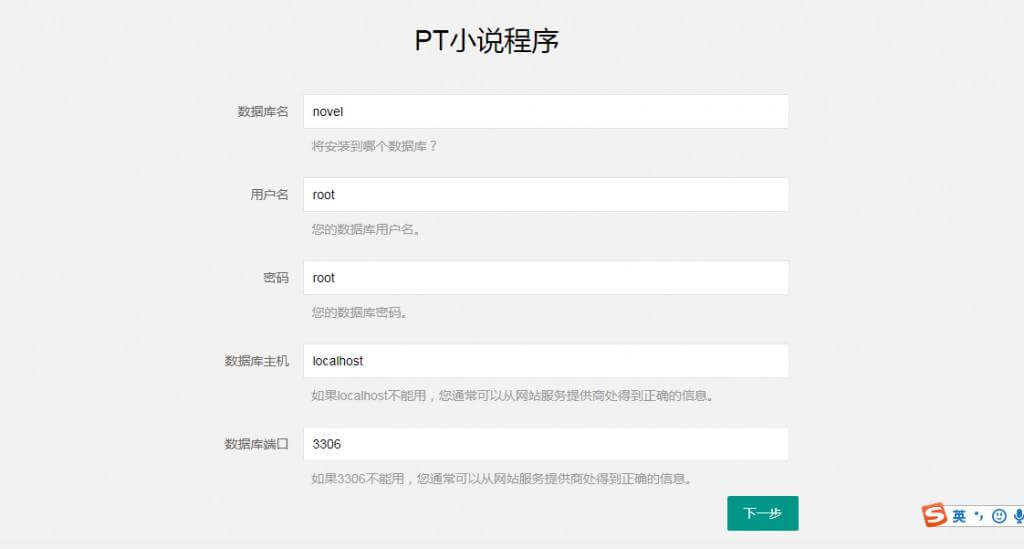Click the 数据库端口 label
1024x549 pixels.
click(x=257, y=444)
